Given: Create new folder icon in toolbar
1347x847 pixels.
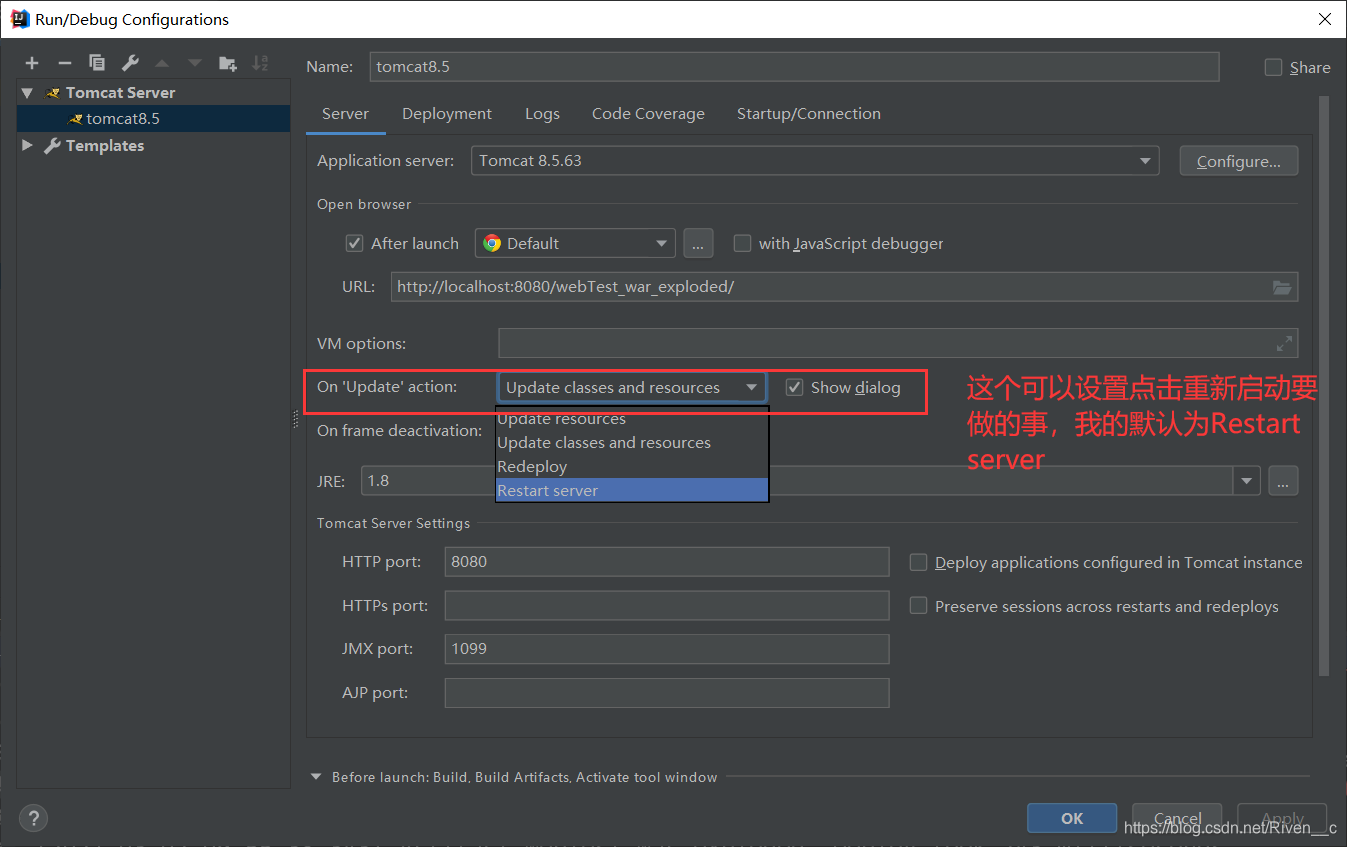Looking at the screenshot, I should (x=228, y=63).
